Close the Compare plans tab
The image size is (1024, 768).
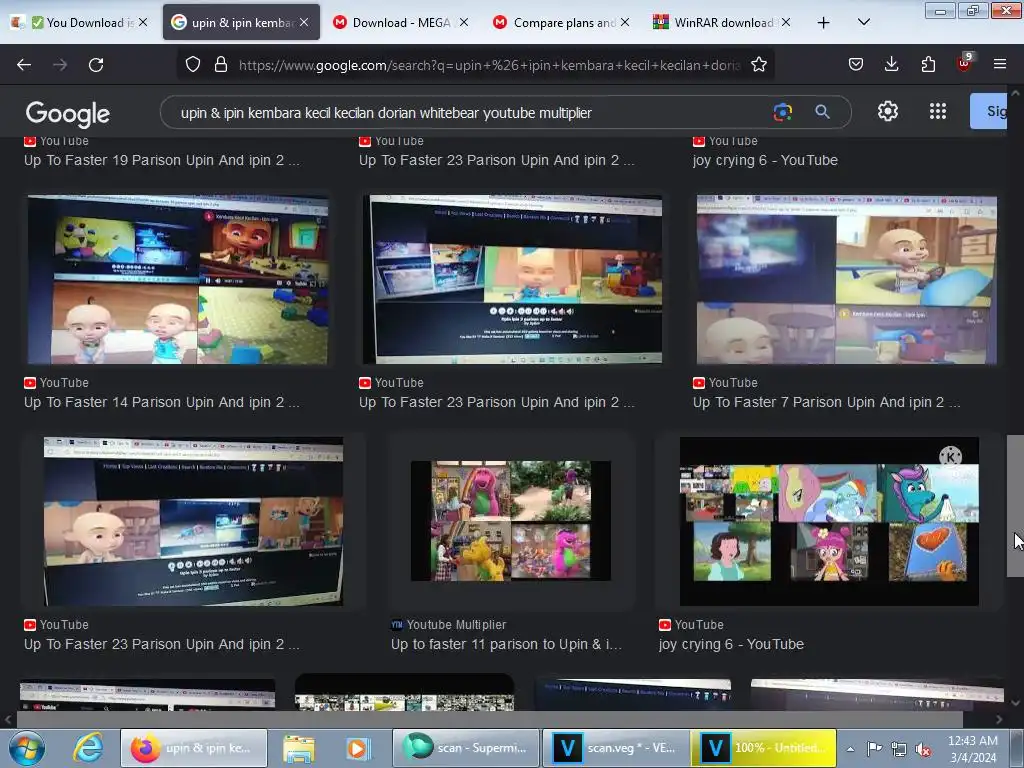pyautogui.click(x=625, y=22)
